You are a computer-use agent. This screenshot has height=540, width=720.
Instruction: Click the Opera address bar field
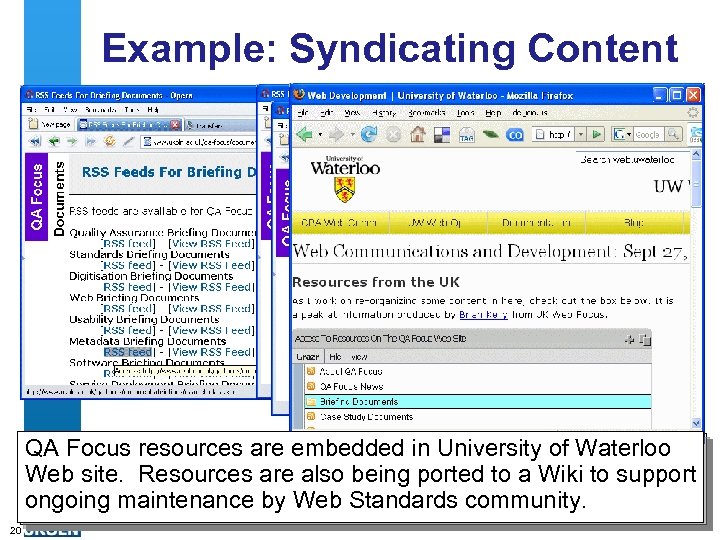pyautogui.click(x=198, y=142)
